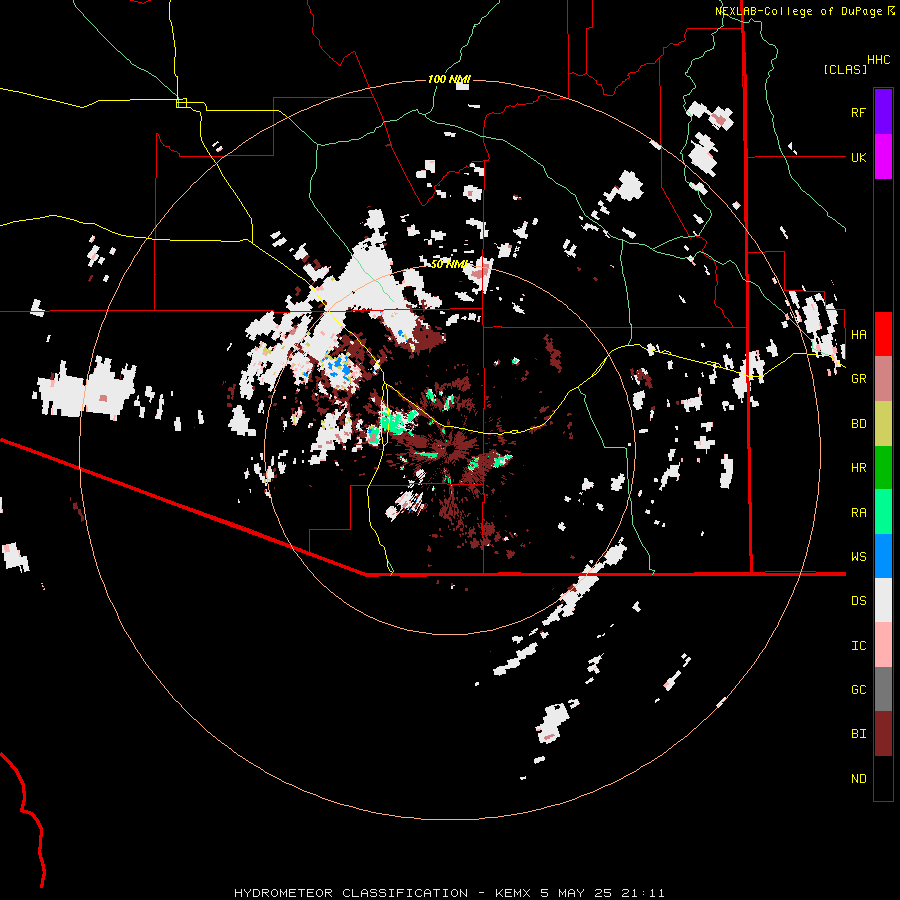Image resolution: width=900 pixels, height=900 pixels.
Task: Click the 100 NMI range ring label
Action: [449, 79]
